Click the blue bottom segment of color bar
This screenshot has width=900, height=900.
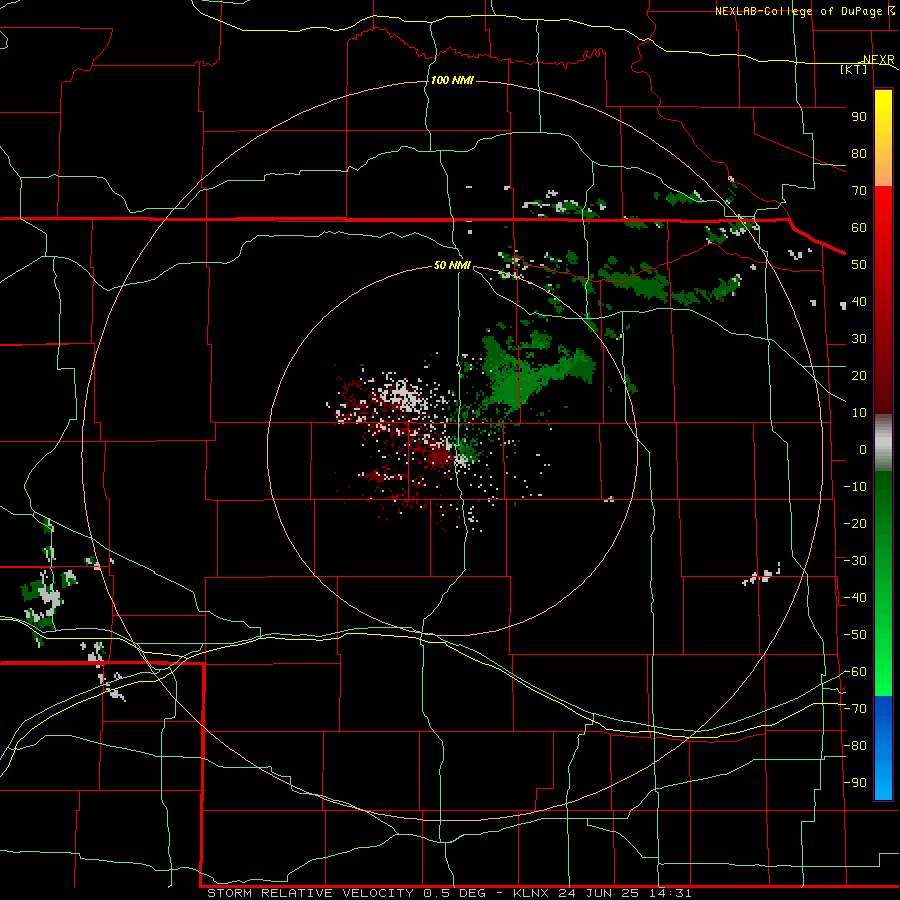(x=883, y=748)
